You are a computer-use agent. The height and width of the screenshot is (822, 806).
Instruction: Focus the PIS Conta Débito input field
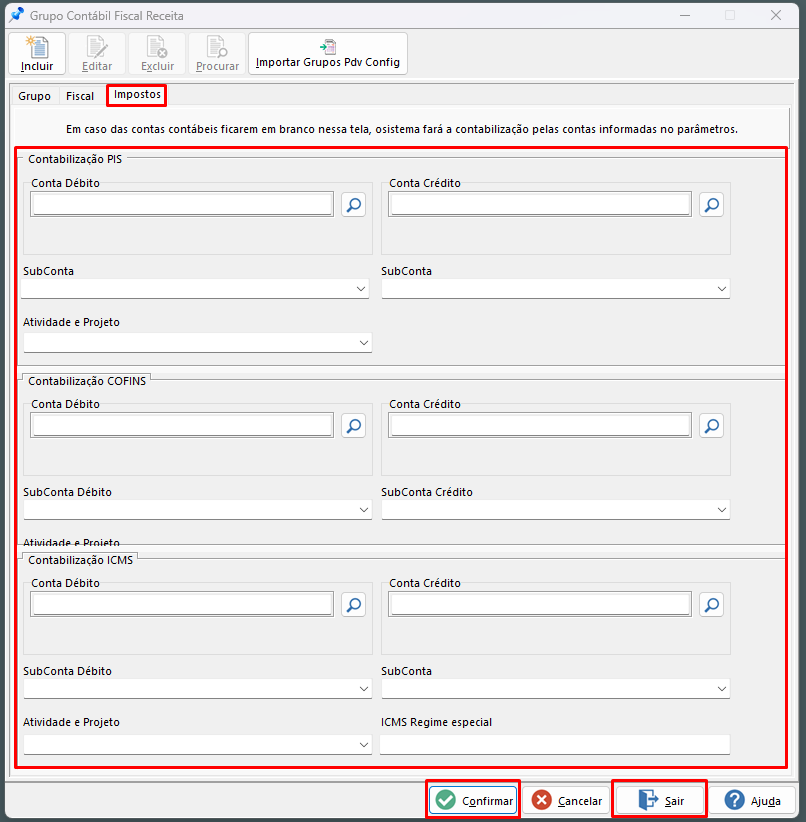[x=182, y=204]
